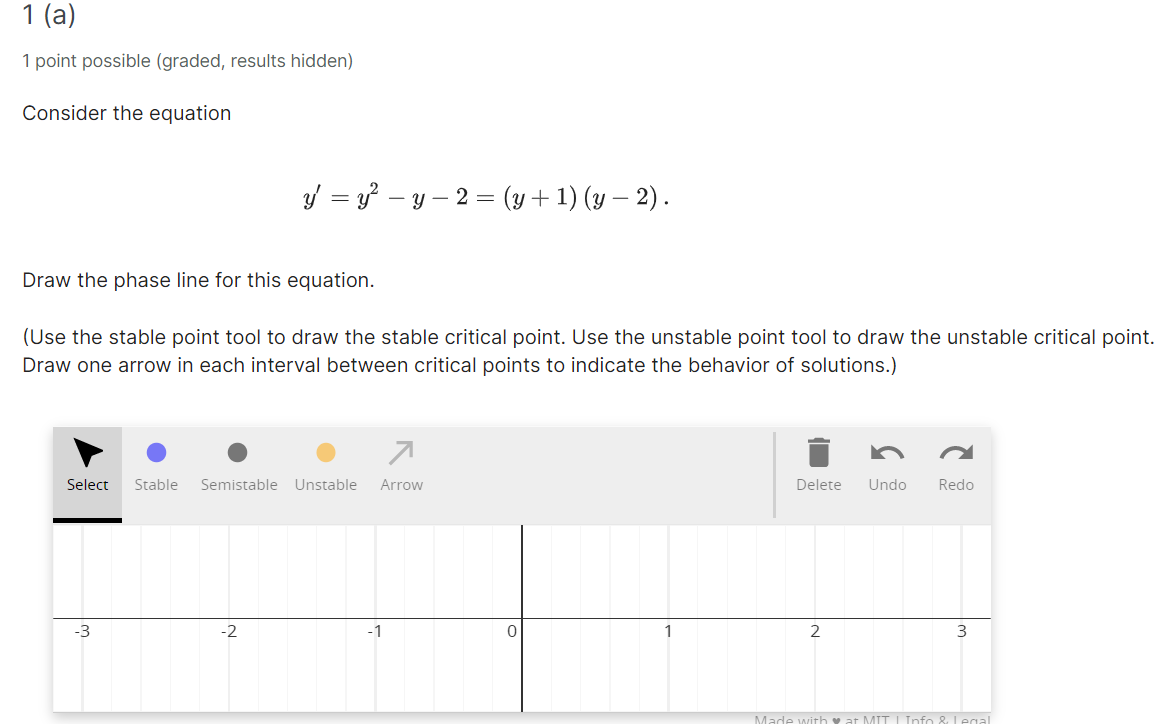Undo the last drawing action
Screen dimensions: 1175x724
coord(887,466)
